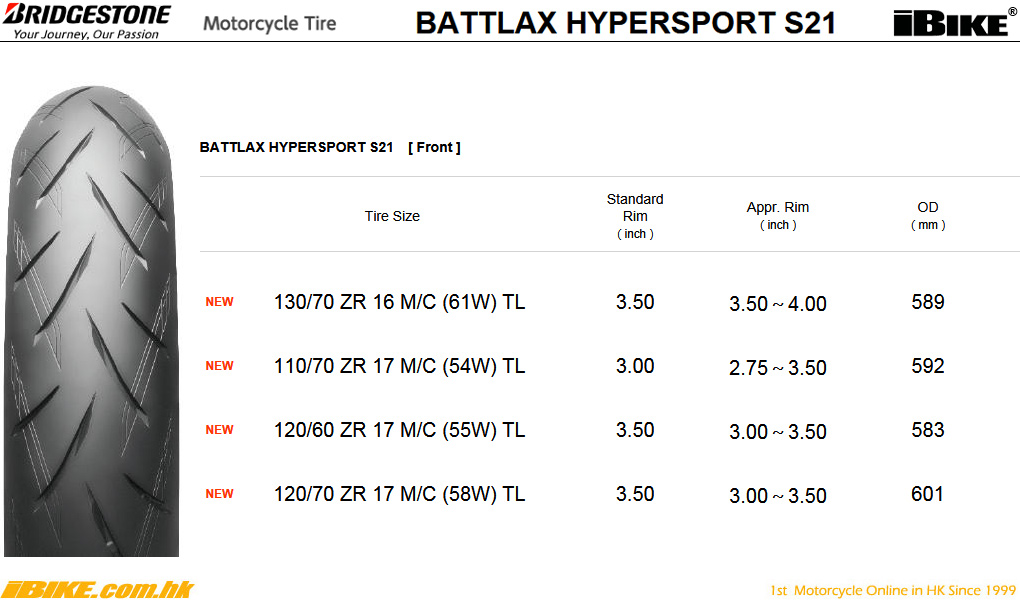Click the iBIKE logo in the header
Image resolution: width=1020 pixels, height=600 pixels.
pos(951,22)
